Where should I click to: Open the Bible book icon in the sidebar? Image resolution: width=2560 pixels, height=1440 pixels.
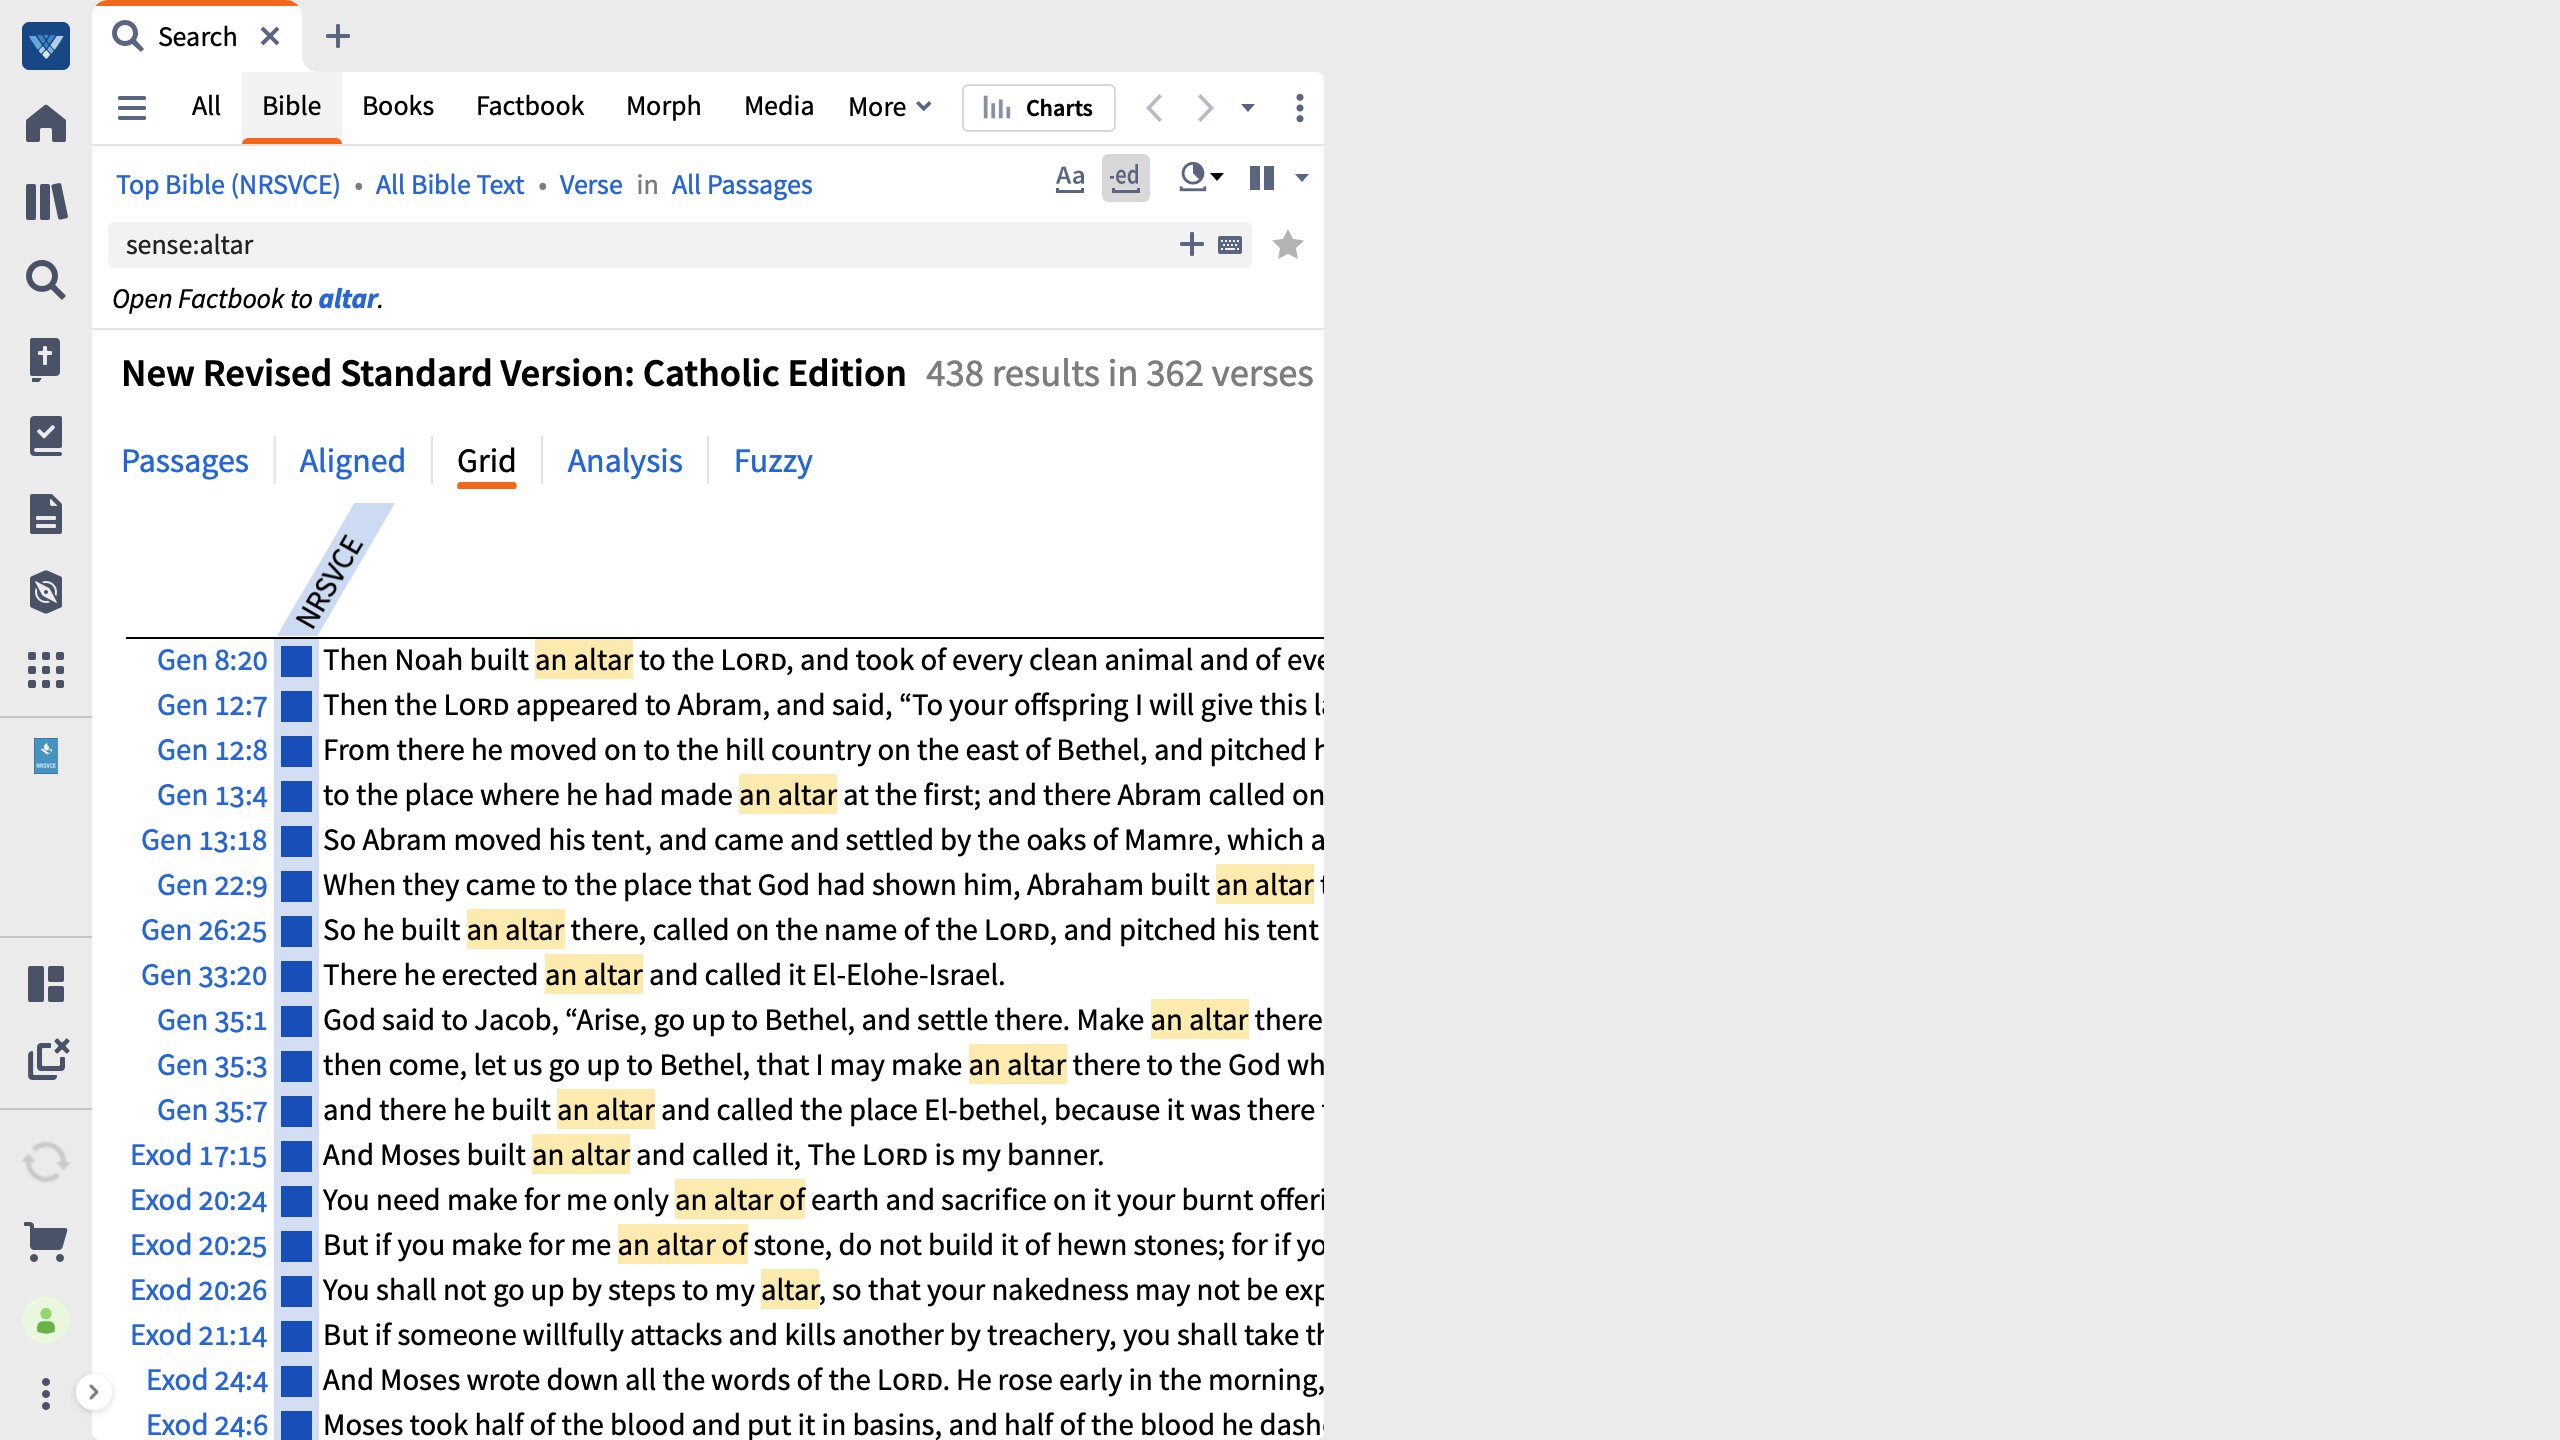tap(46, 358)
